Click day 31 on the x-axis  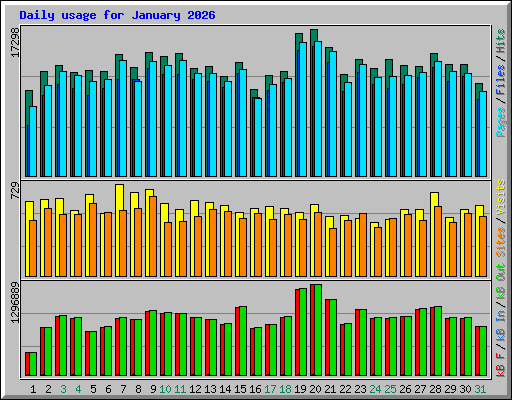coord(480,389)
